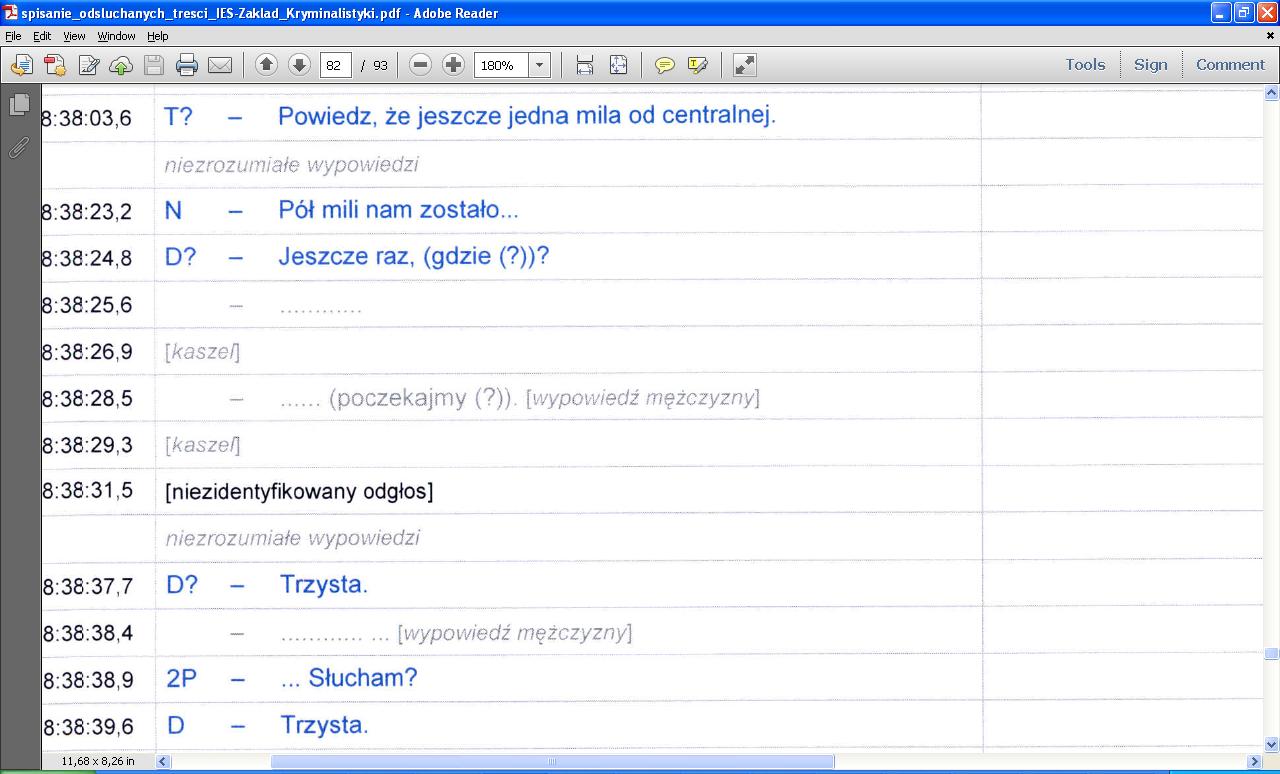The image size is (1280, 774).
Task: Open the Window menu
Action: [x=116, y=36]
